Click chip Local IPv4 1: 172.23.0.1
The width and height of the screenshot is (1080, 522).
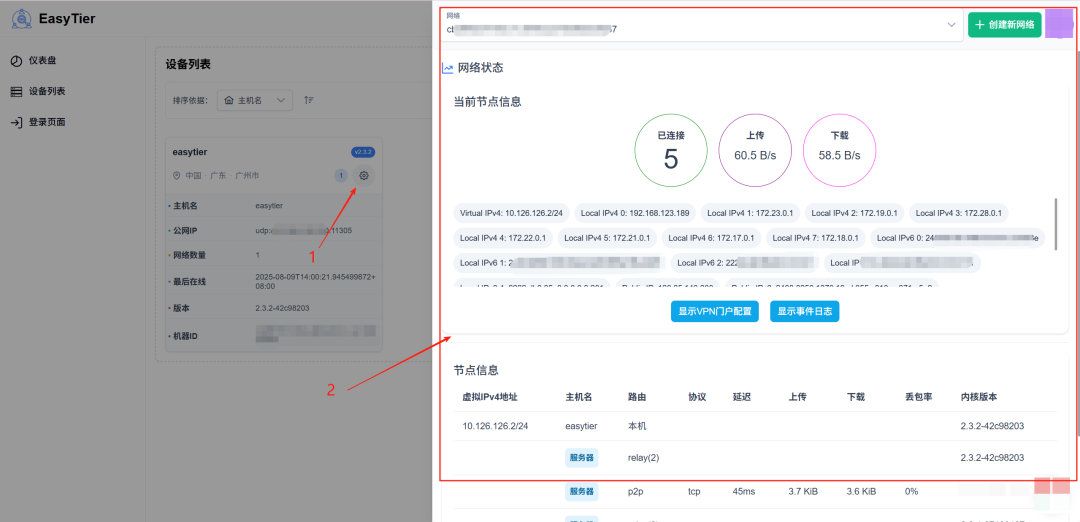(x=750, y=213)
